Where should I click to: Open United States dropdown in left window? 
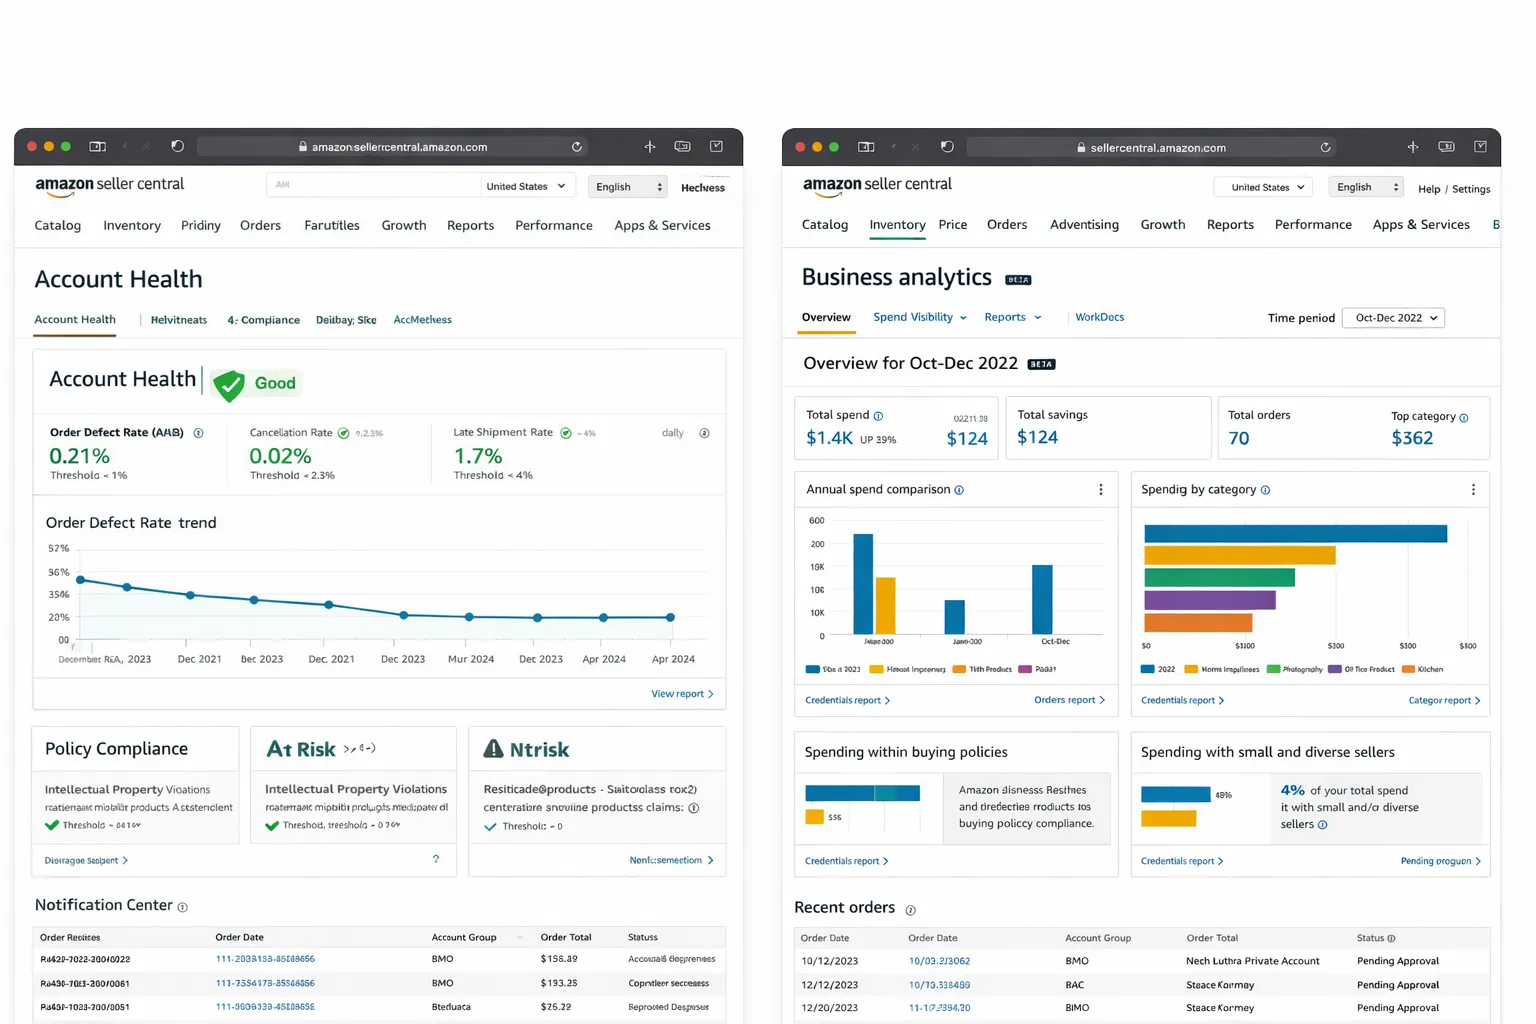click(x=526, y=186)
